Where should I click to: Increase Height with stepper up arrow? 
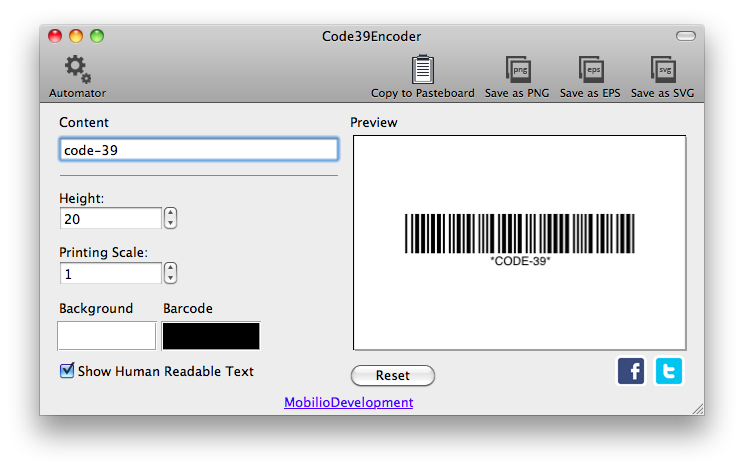[x=170, y=213]
